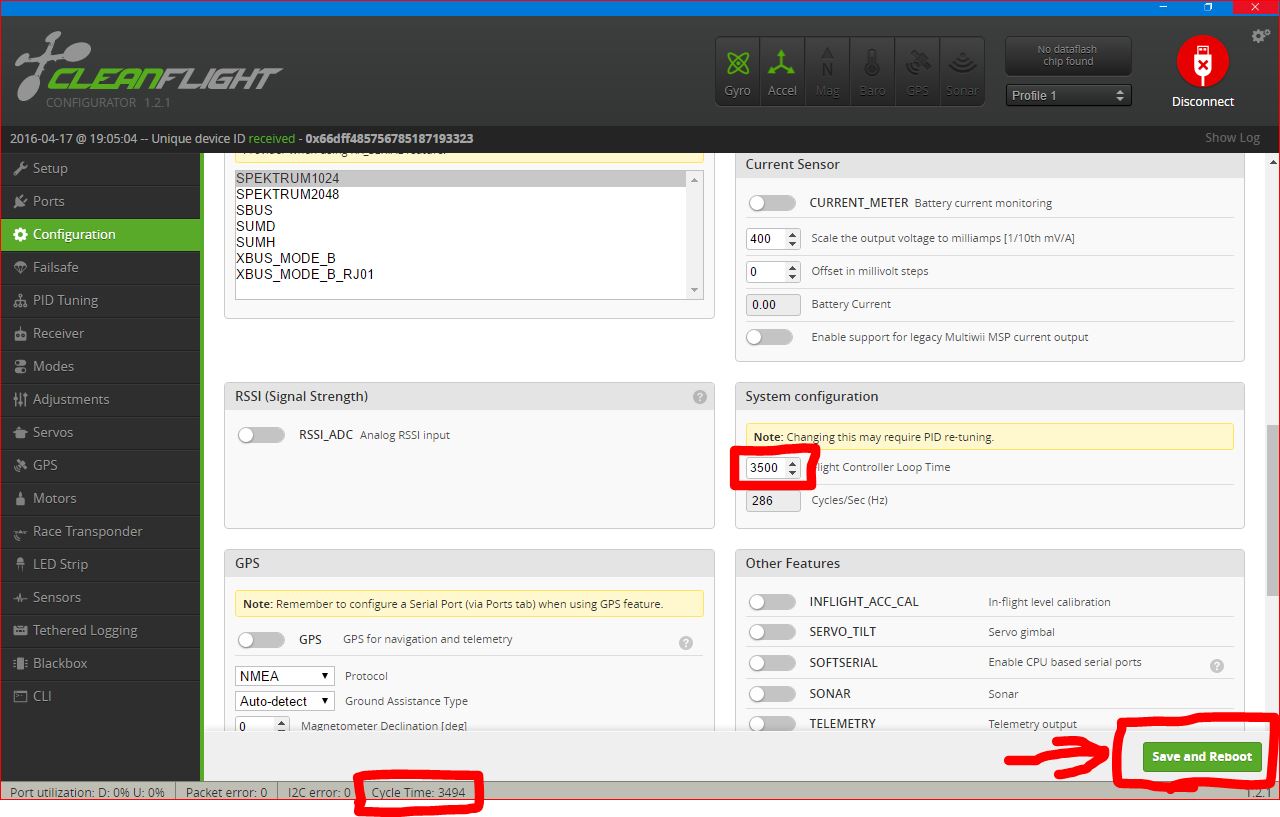
Task: Toggle legacy Multiwii MSP current output
Action: (x=770, y=337)
